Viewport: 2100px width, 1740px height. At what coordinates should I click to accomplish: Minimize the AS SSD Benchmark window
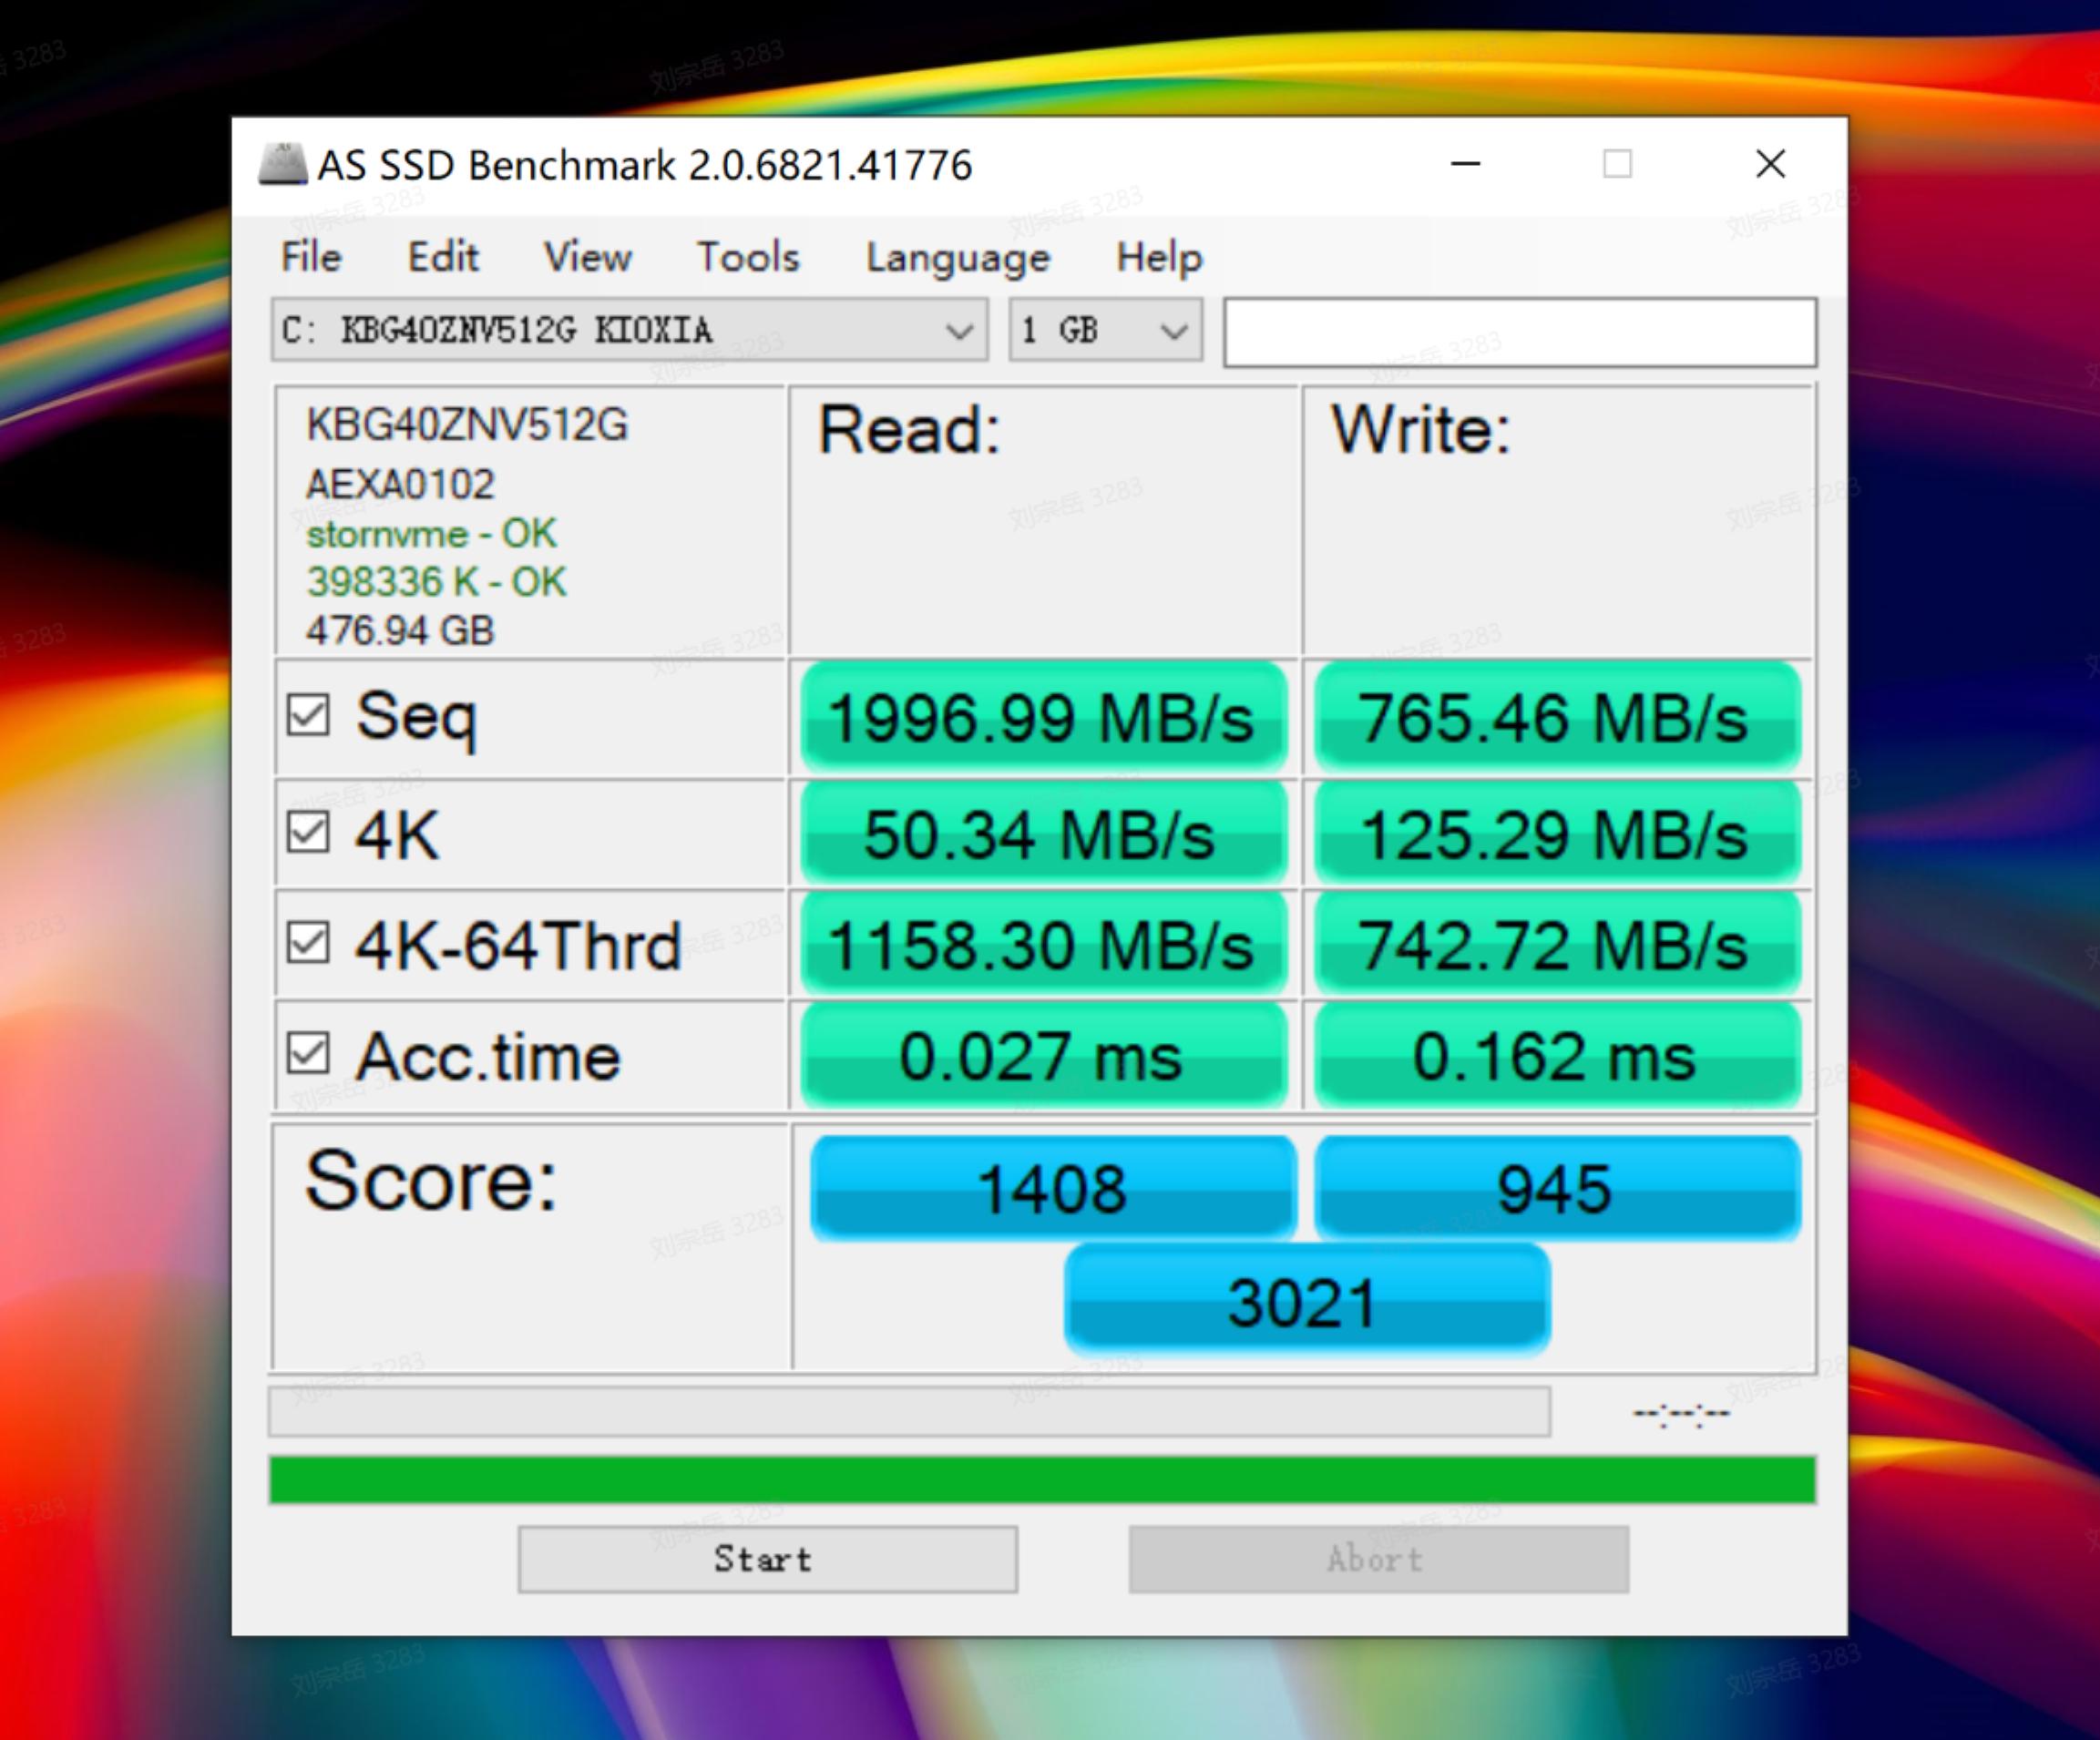coord(1465,164)
